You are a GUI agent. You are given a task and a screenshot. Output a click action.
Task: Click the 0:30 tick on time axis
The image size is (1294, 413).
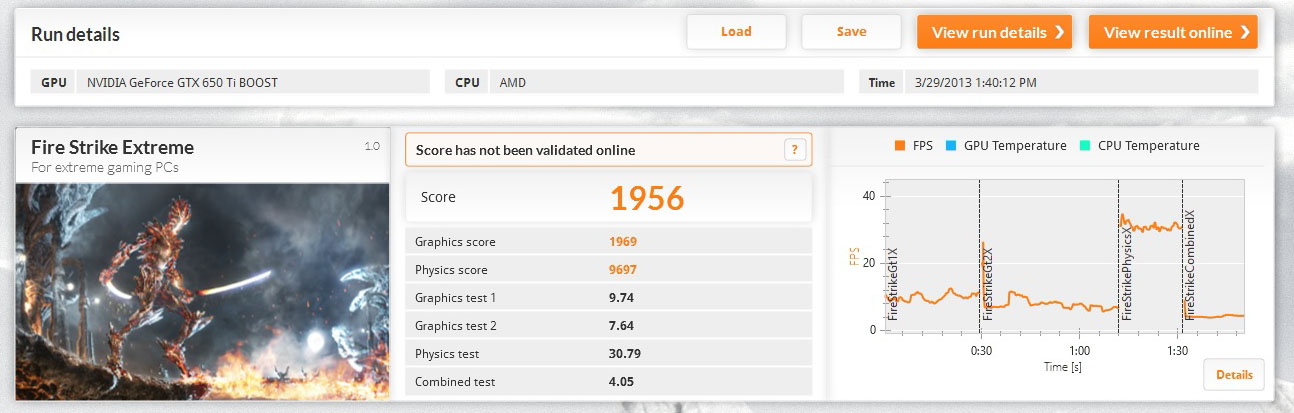coord(980,351)
